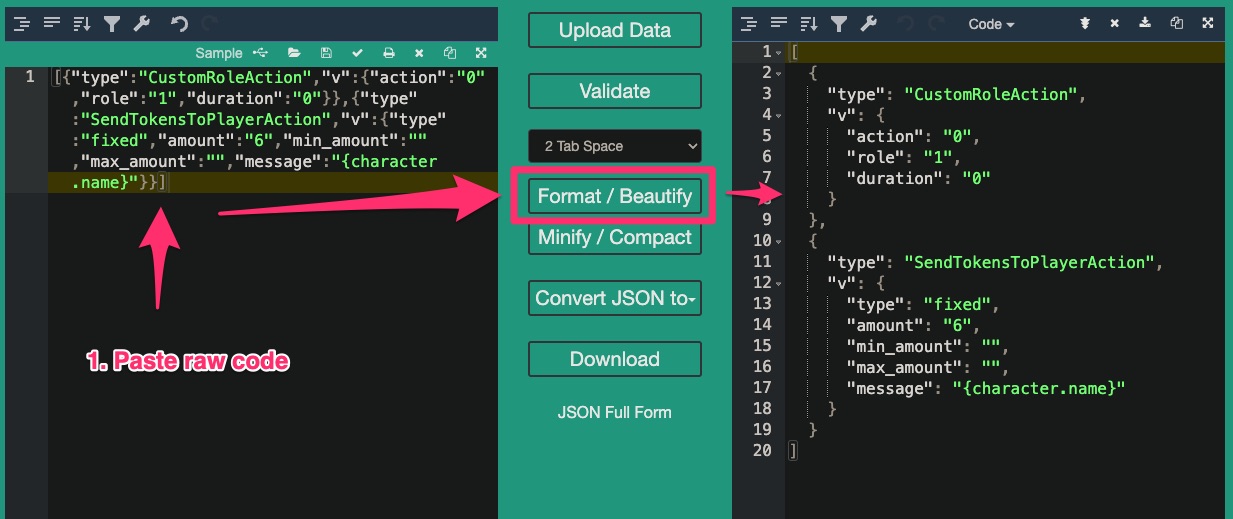Viewport: 1233px width, 519px height.
Task: Click "SendTokensToPlayerAction" on output line 11
Action: pyautogui.click(x=1029, y=262)
